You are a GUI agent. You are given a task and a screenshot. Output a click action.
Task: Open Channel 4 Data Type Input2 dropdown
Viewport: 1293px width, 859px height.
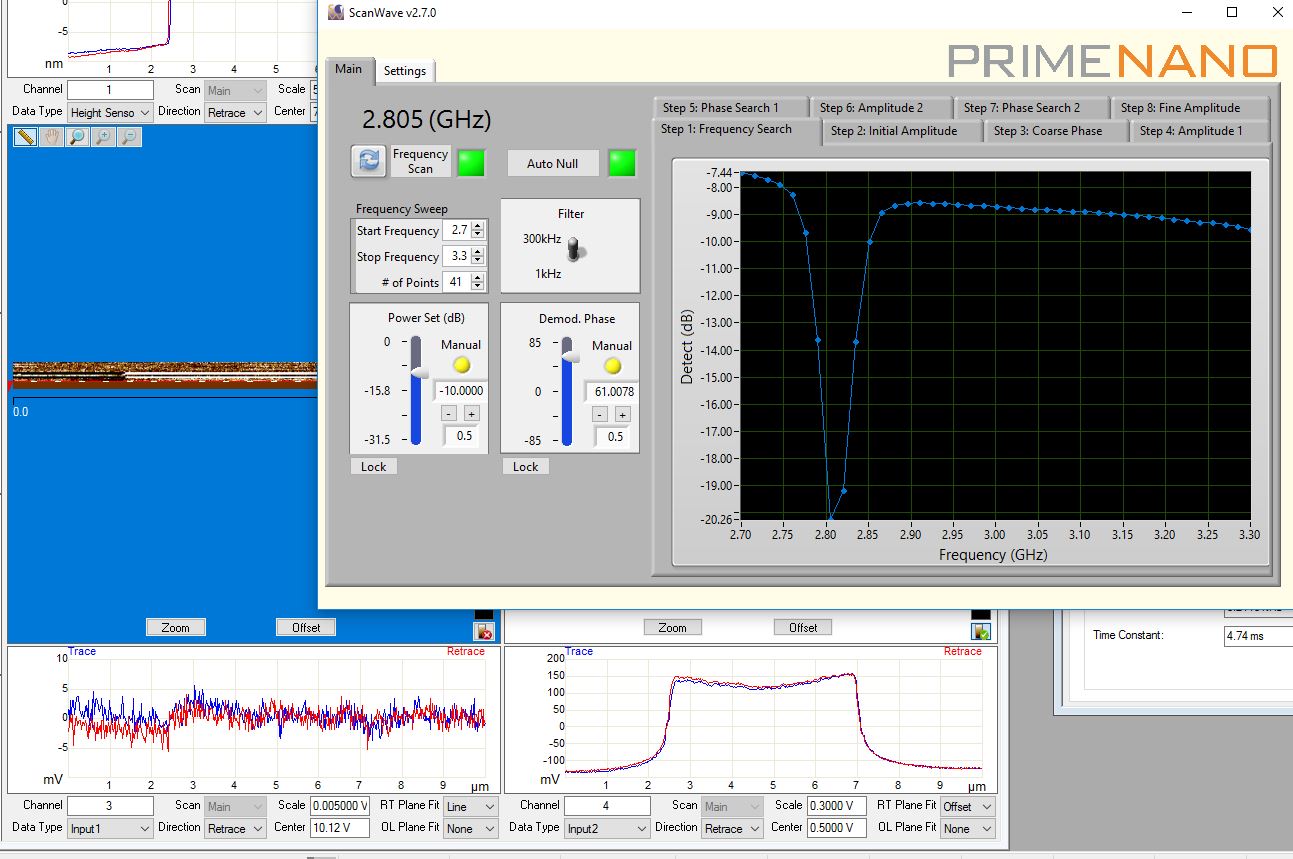pyautogui.click(x=607, y=829)
